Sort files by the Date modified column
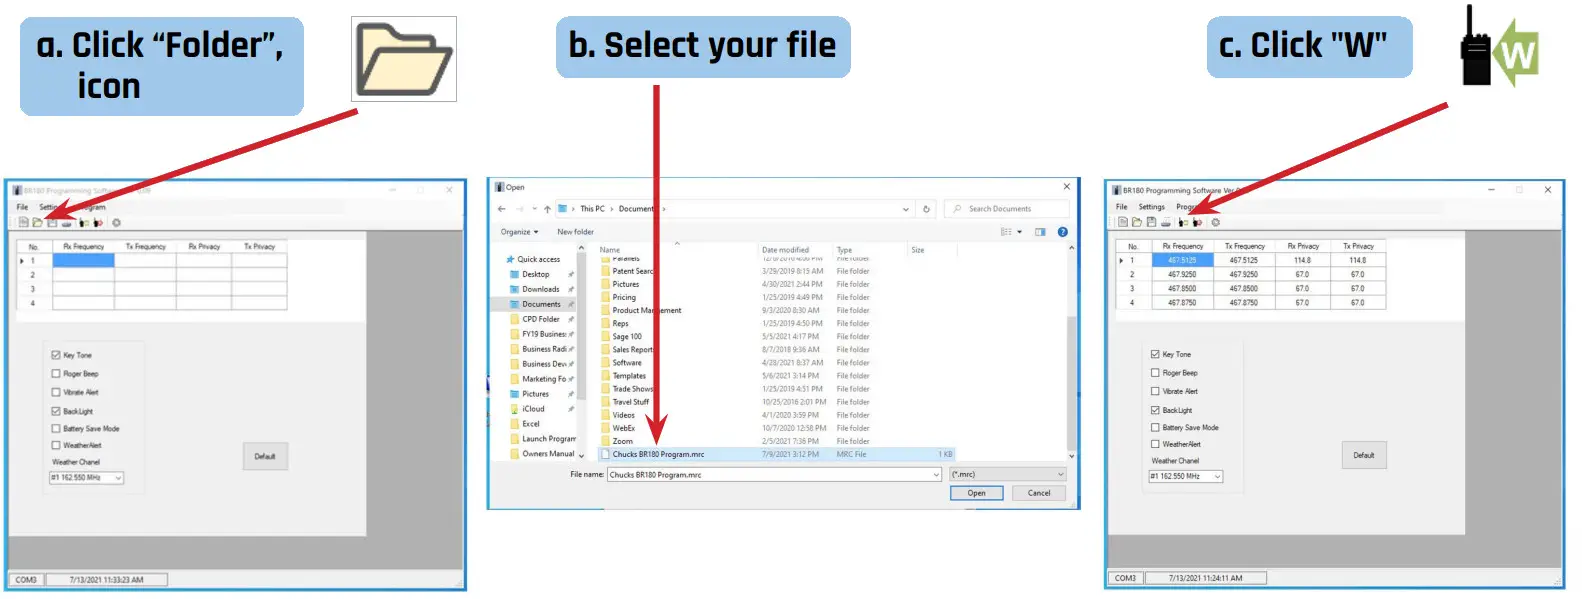Image resolution: width=1582 pixels, height=599 pixels. 785,250
